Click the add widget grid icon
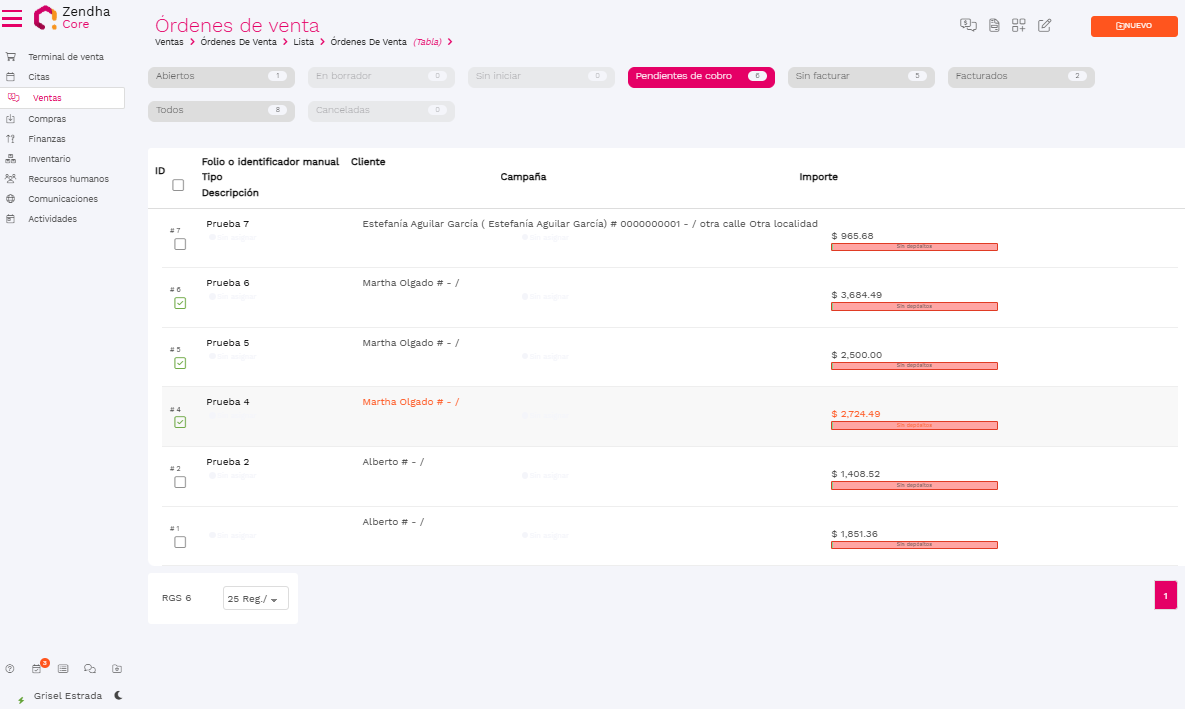Viewport: 1185px width, 709px height. pos(1019,26)
